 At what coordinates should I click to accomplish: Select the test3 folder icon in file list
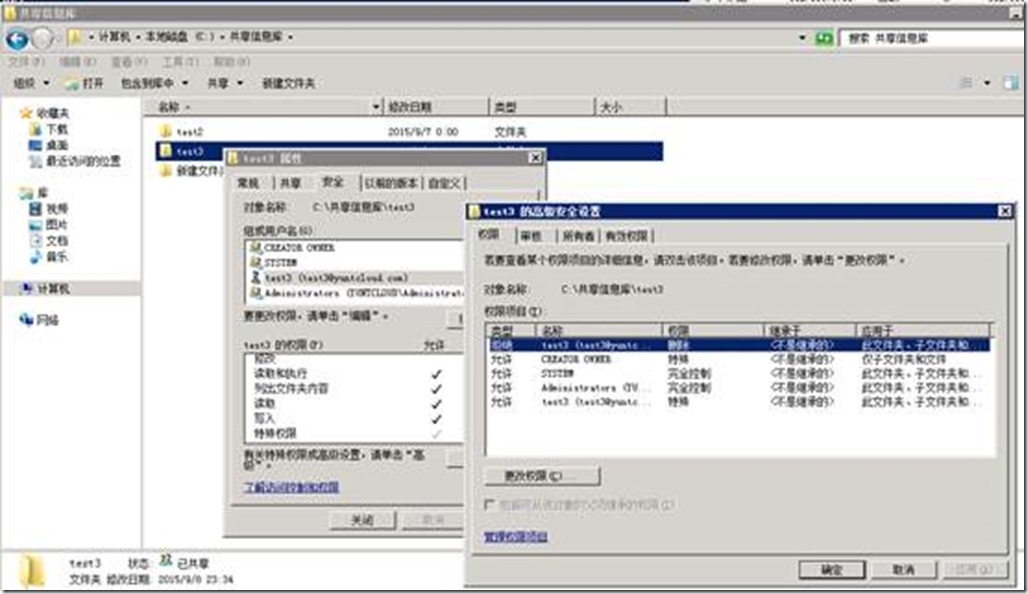click(x=166, y=151)
